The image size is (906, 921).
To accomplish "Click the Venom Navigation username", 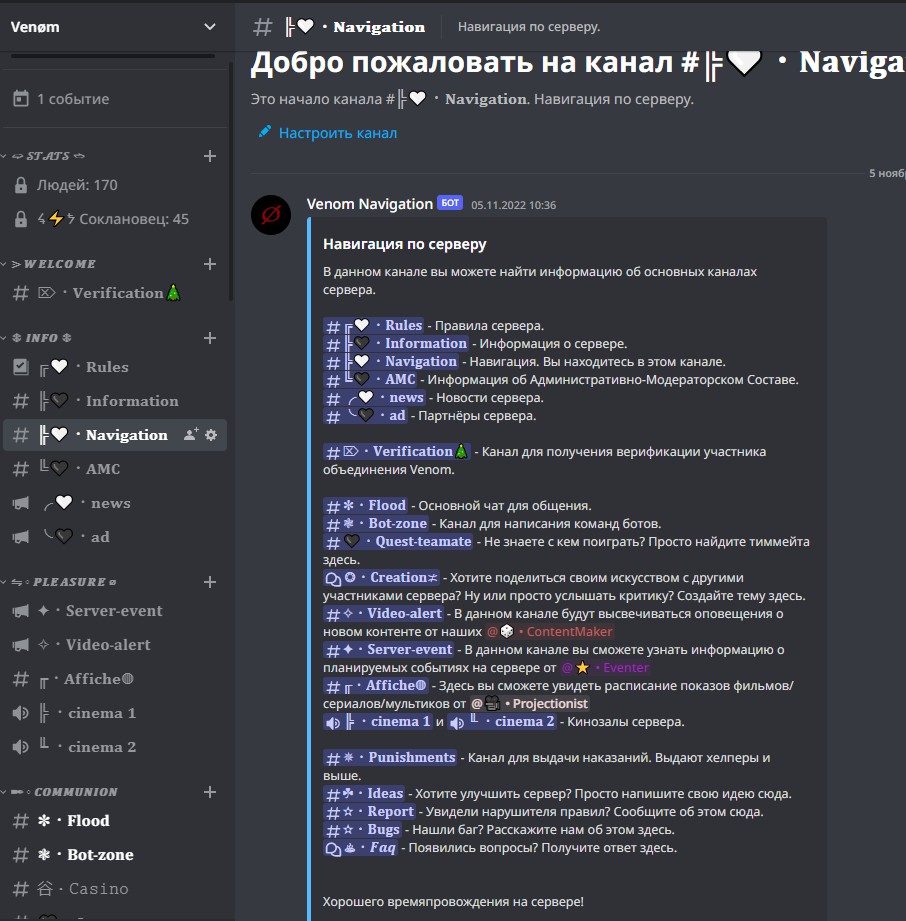I will coord(370,204).
